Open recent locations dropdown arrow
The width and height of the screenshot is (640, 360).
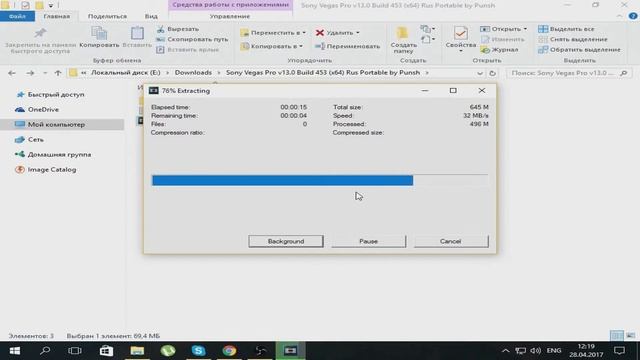[x=45, y=73]
